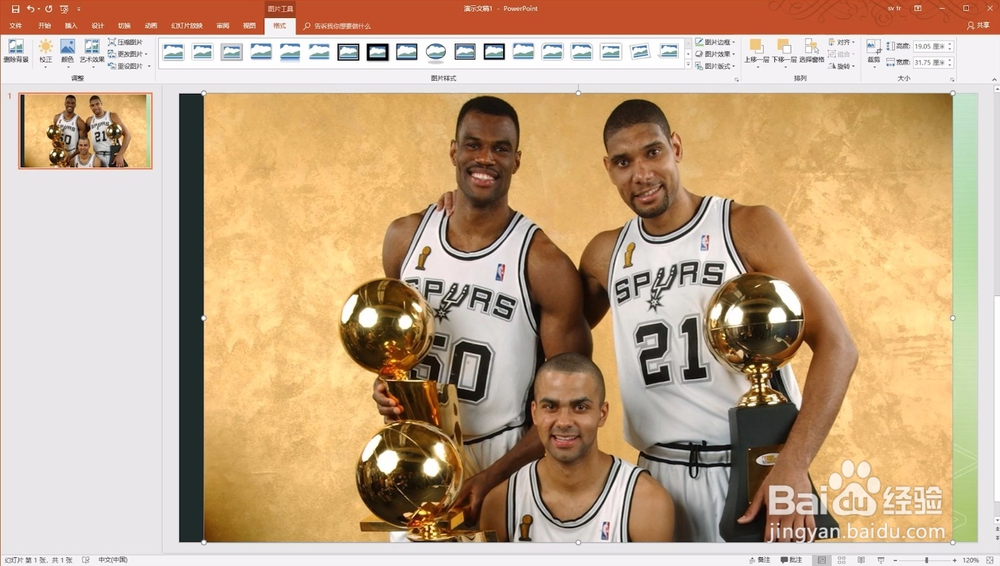Screen dimensions: 1000x566
Task: Click the zoom slider handle
Action: [x=927, y=560]
